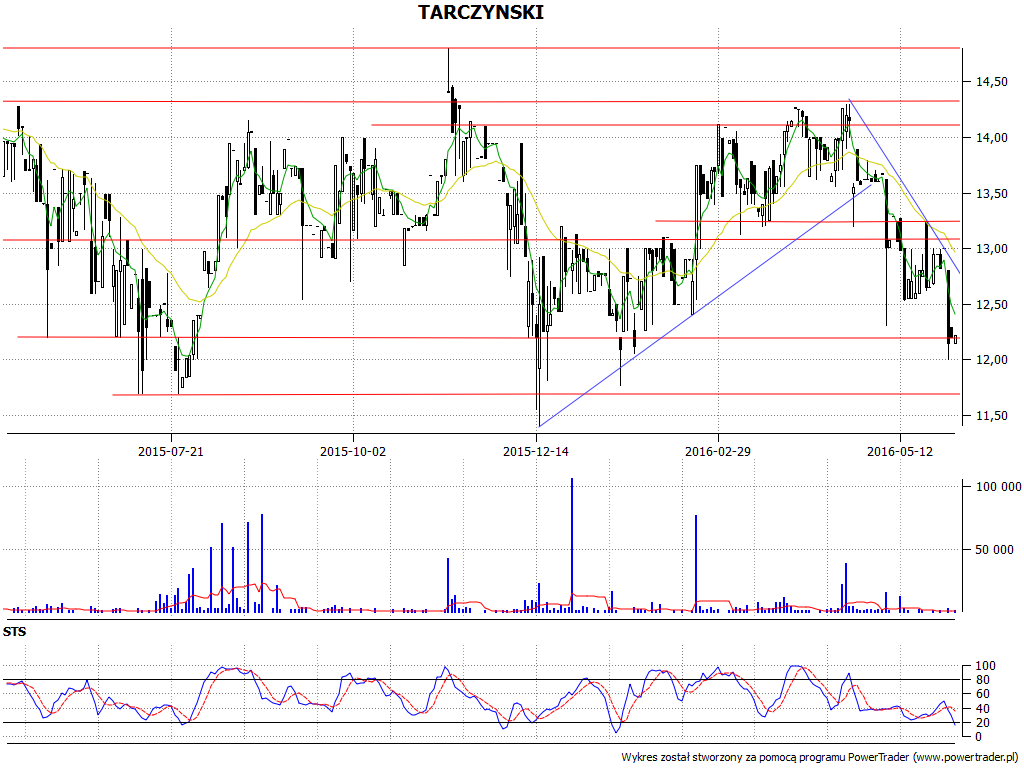Select the 11,50 price axis label
Viewport: 1024px width, 768px height.
[991, 415]
